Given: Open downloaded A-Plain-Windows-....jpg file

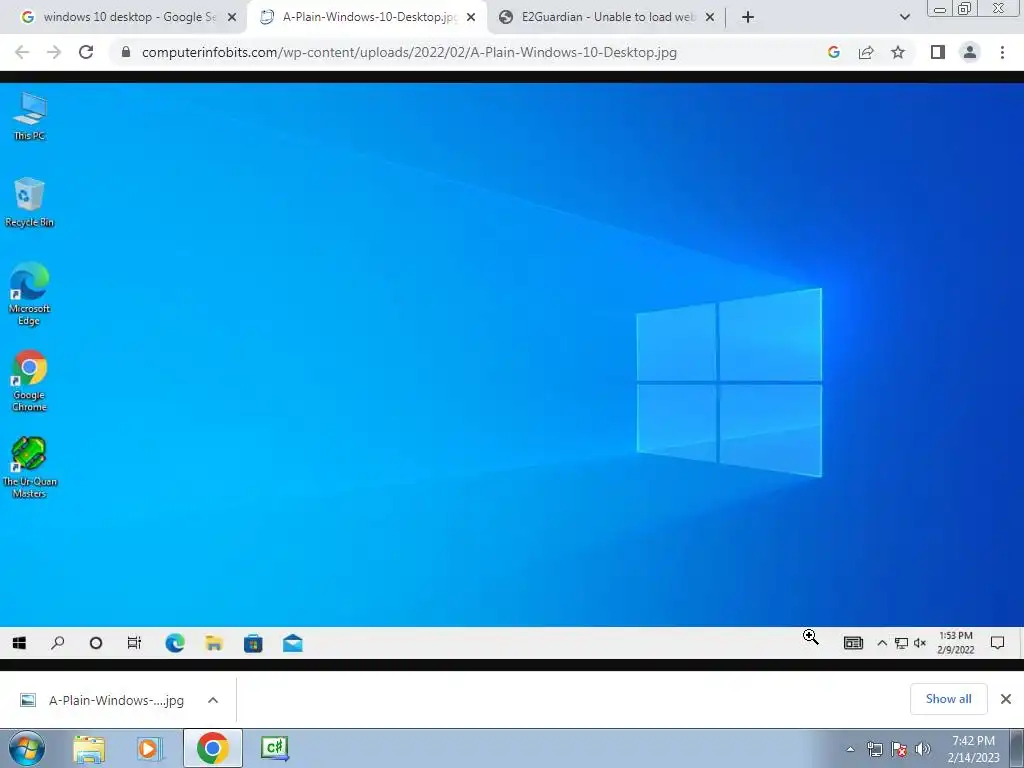Looking at the screenshot, I should (x=103, y=700).
